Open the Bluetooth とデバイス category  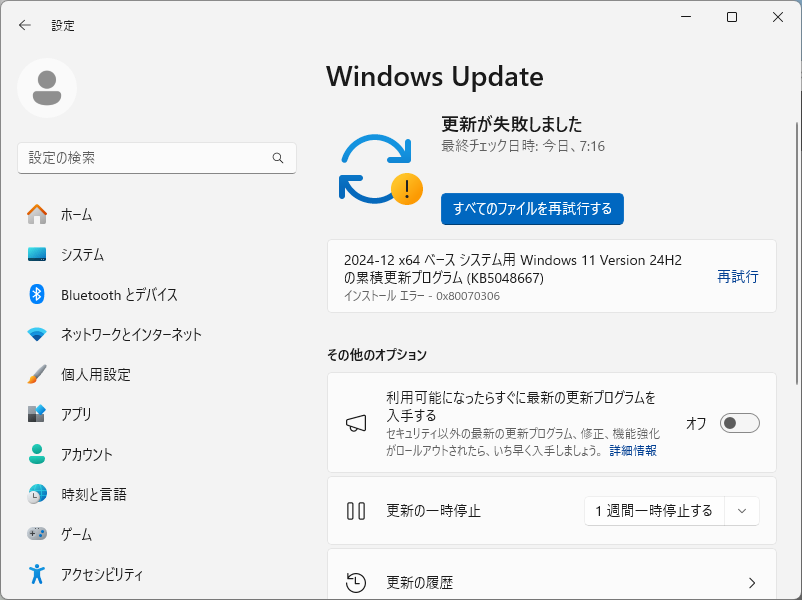(119, 295)
